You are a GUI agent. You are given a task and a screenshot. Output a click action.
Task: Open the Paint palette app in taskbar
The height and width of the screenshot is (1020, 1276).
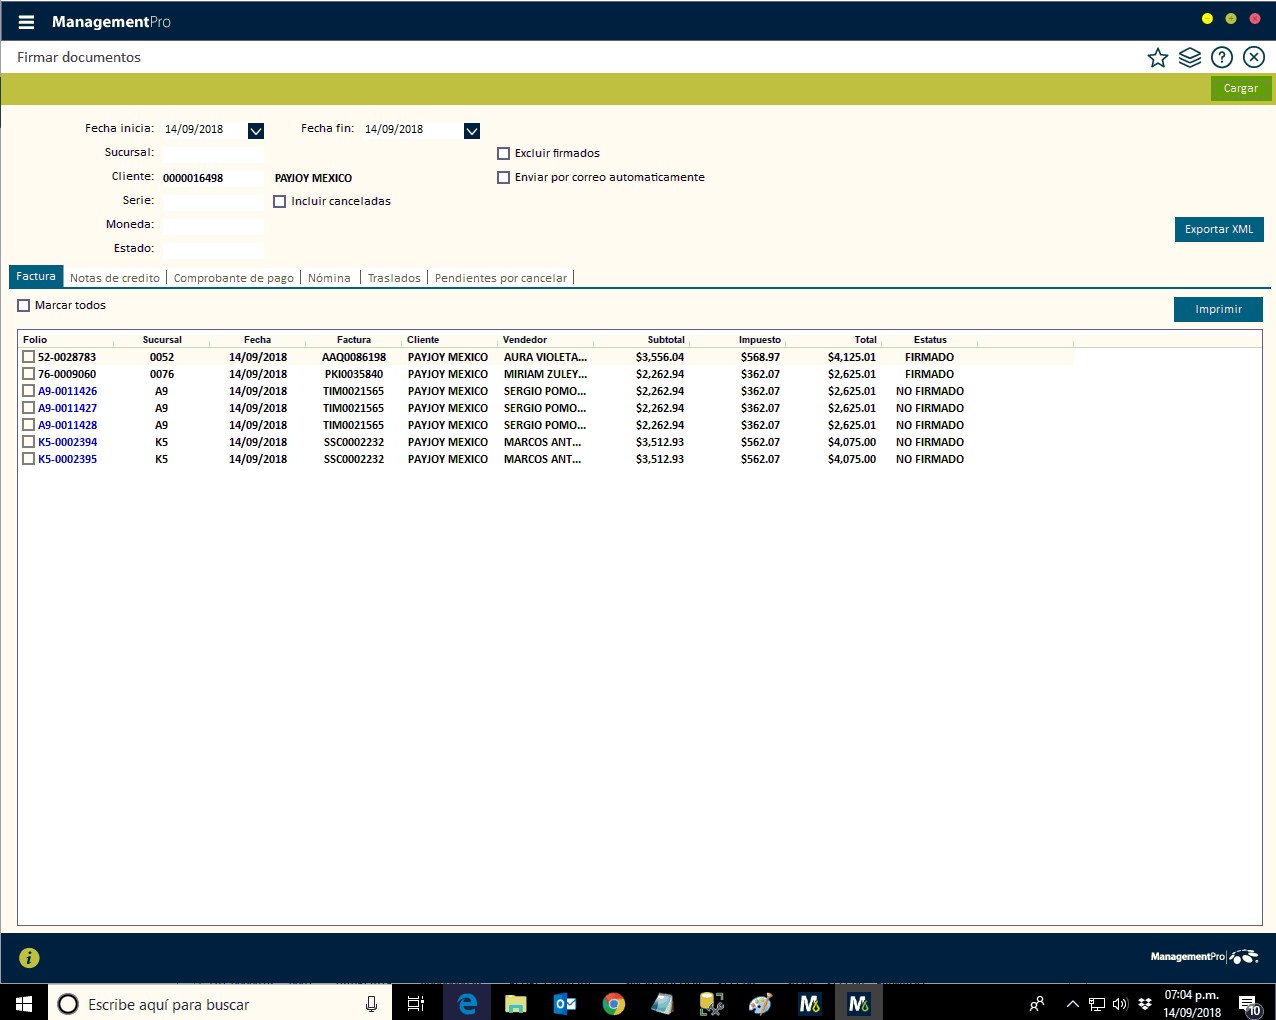pyautogui.click(x=760, y=1003)
